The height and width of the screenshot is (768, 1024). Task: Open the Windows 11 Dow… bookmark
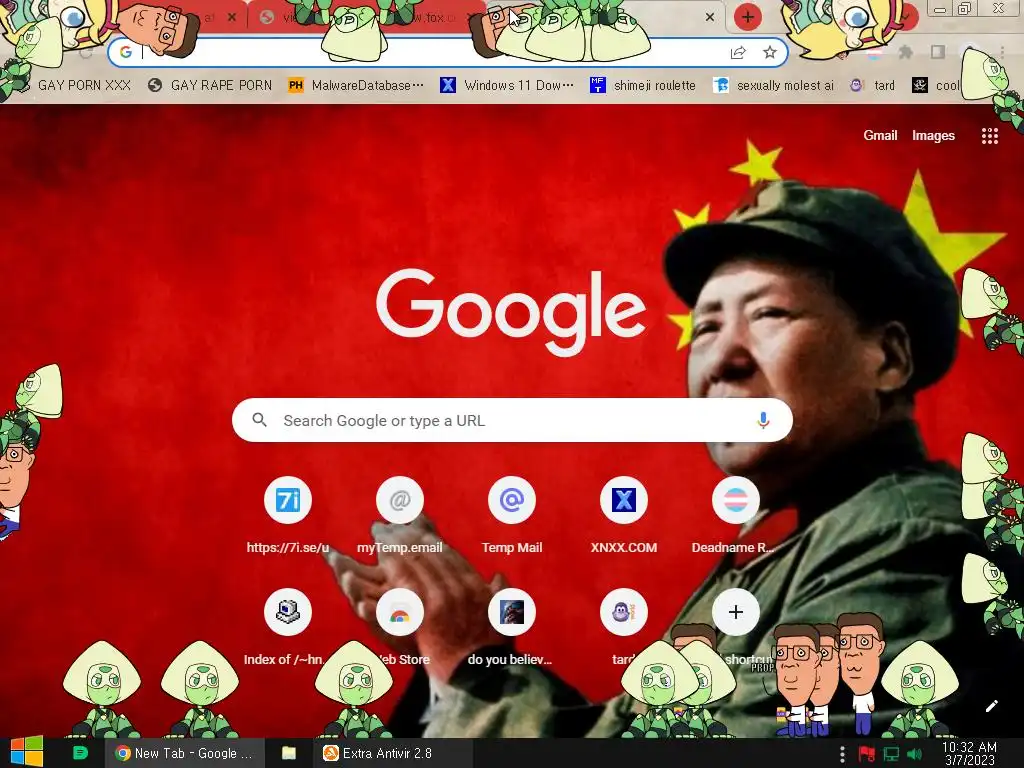[x=507, y=85]
